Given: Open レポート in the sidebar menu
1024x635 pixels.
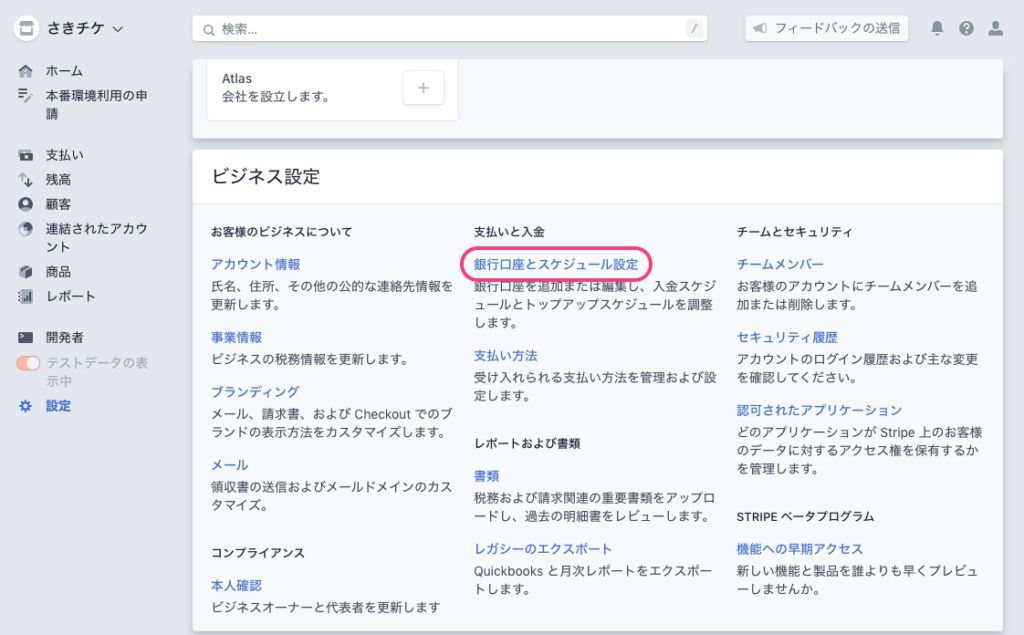Looking at the screenshot, I should click(x=70, y=296).
